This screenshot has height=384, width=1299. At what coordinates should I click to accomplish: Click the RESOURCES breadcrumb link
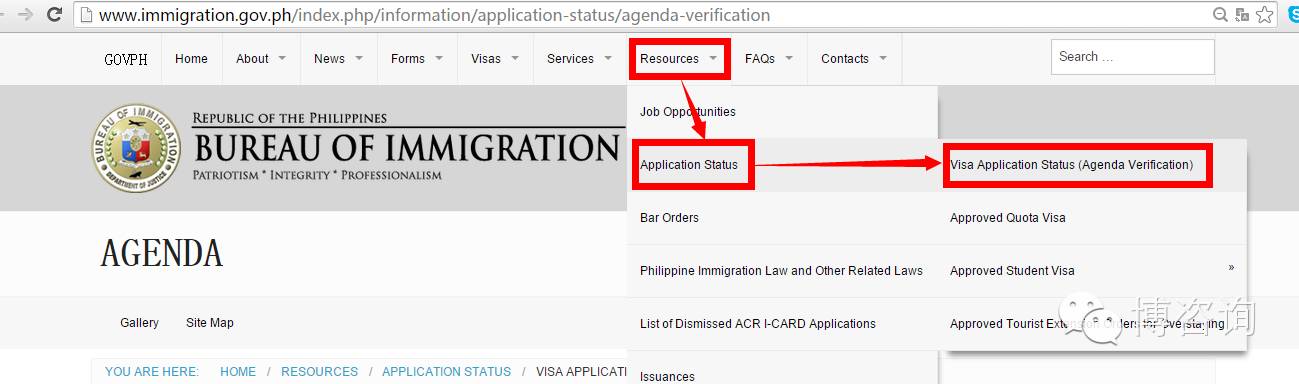click(319, 372)
